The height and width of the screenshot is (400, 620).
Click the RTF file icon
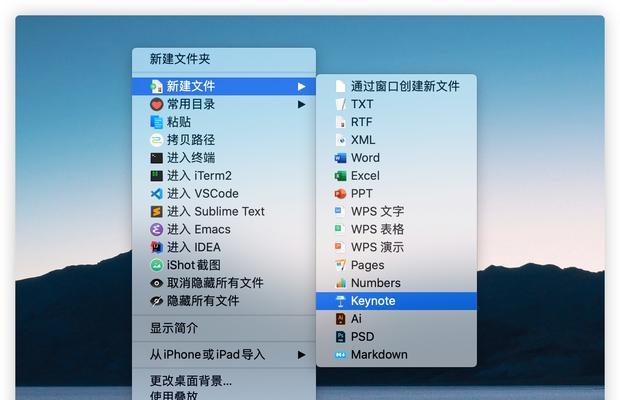(340, 122)
